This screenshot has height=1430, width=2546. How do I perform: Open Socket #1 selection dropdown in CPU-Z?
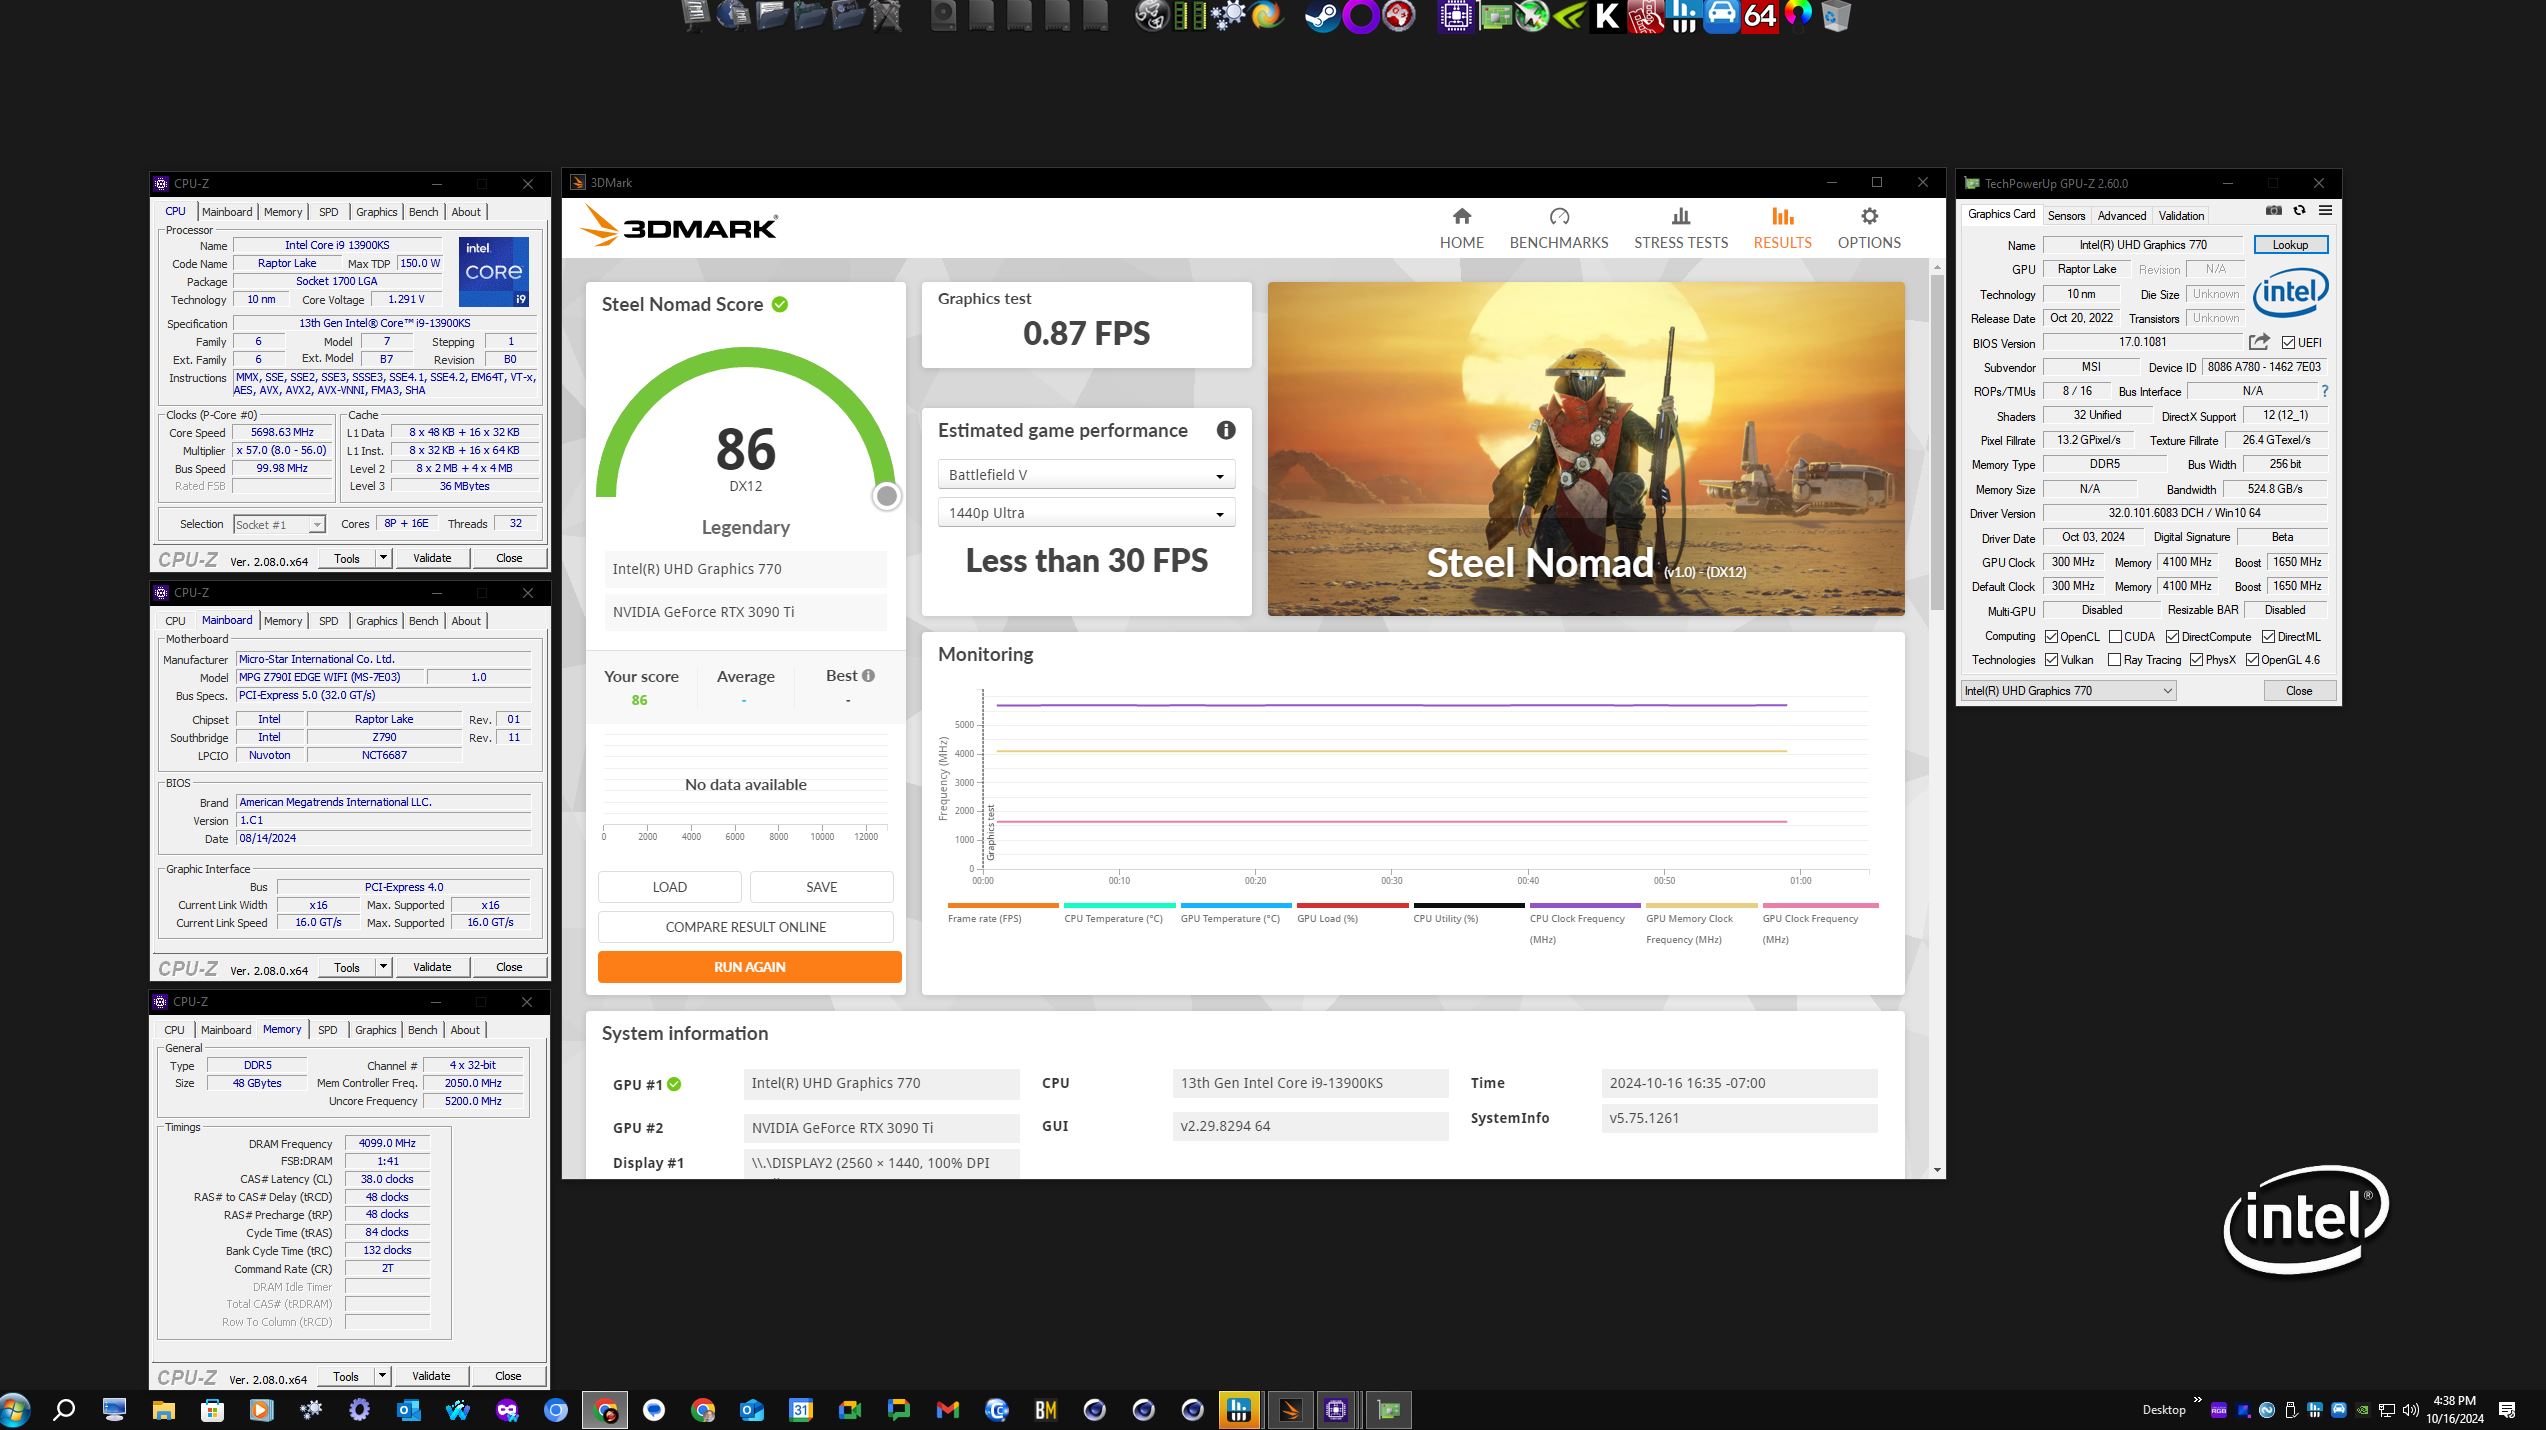click(x=279, y=524)
